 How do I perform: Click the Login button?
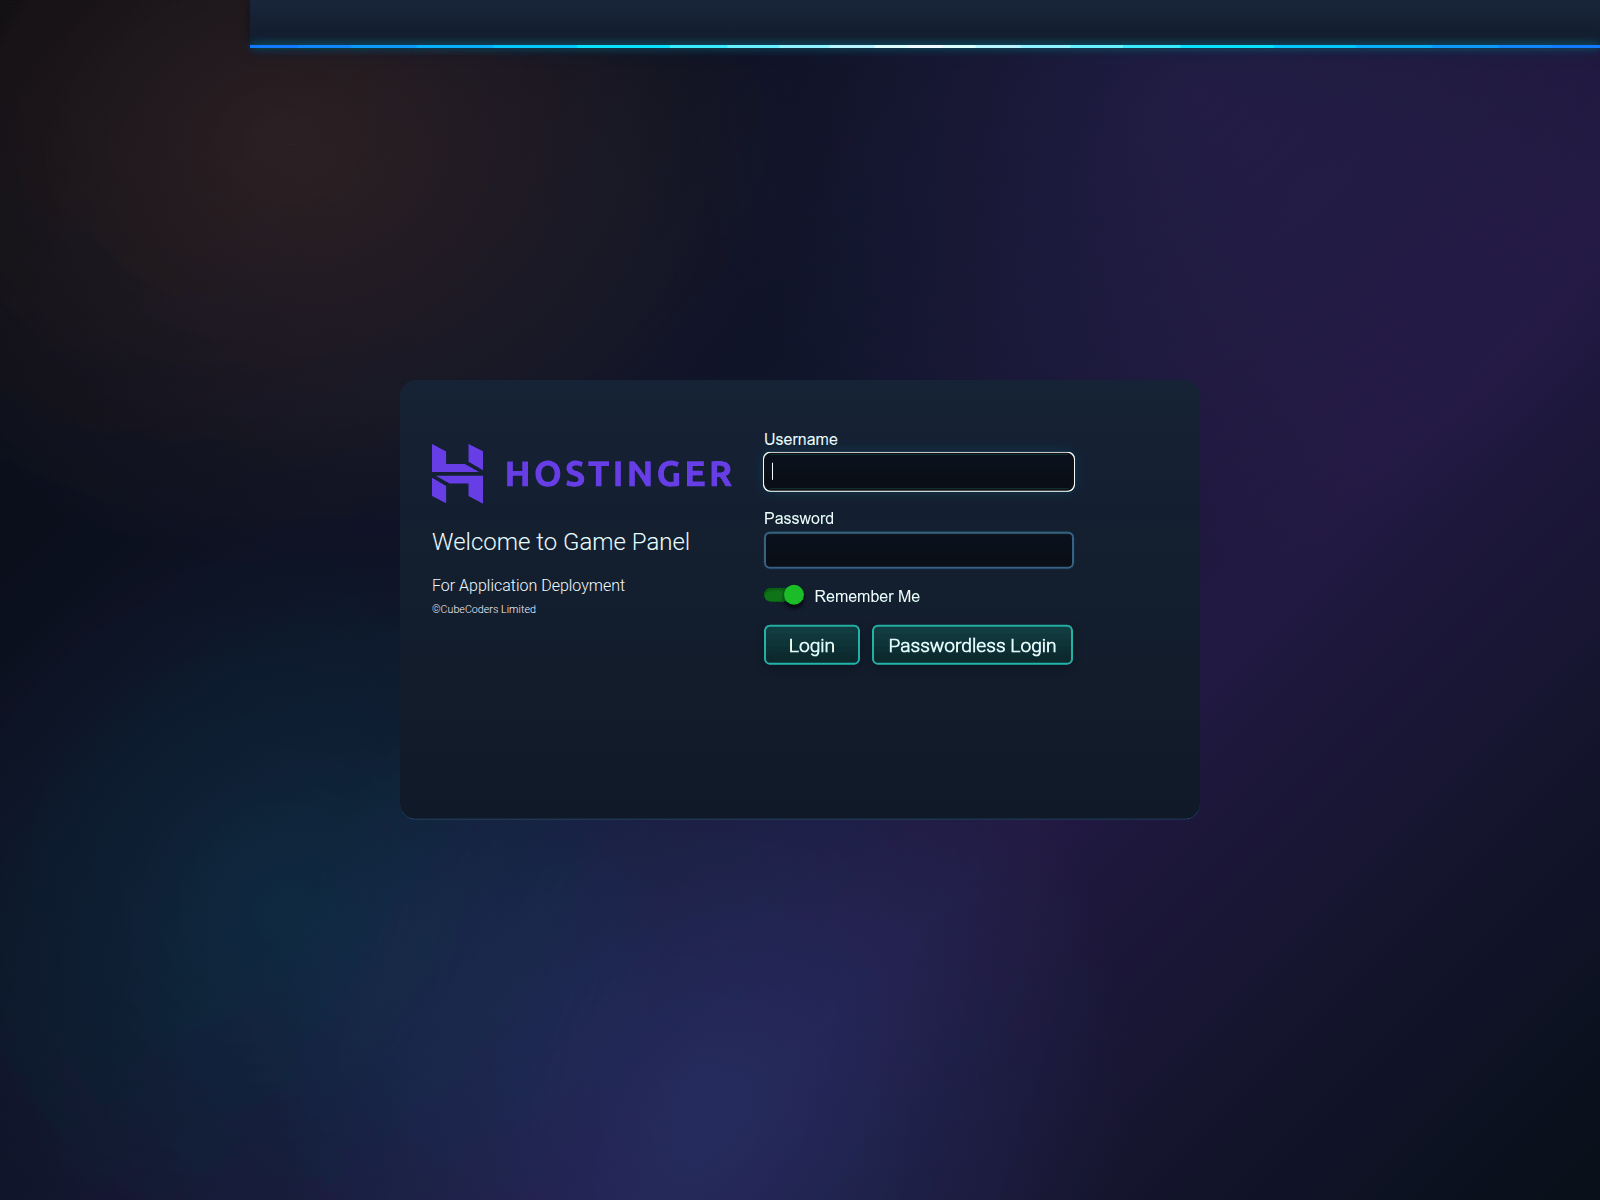(x=812, y=645)
